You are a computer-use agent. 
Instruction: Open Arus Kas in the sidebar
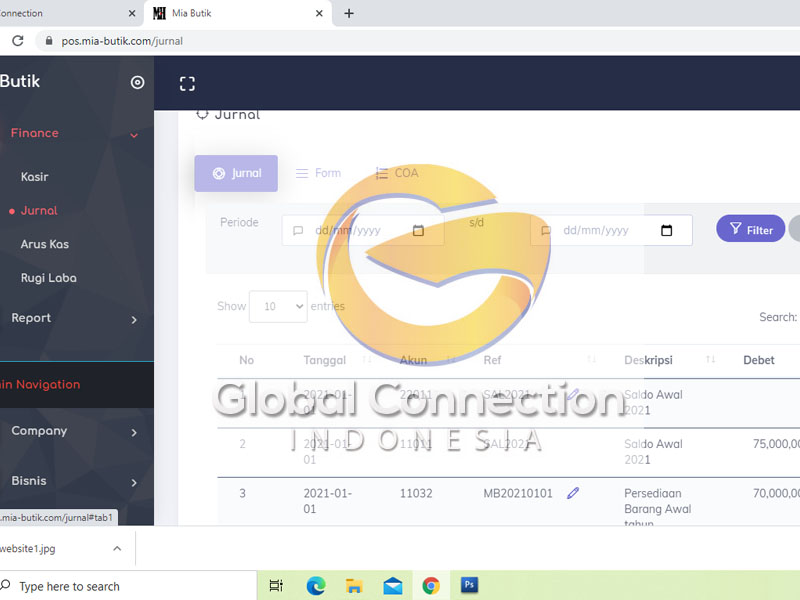[45, 244]
